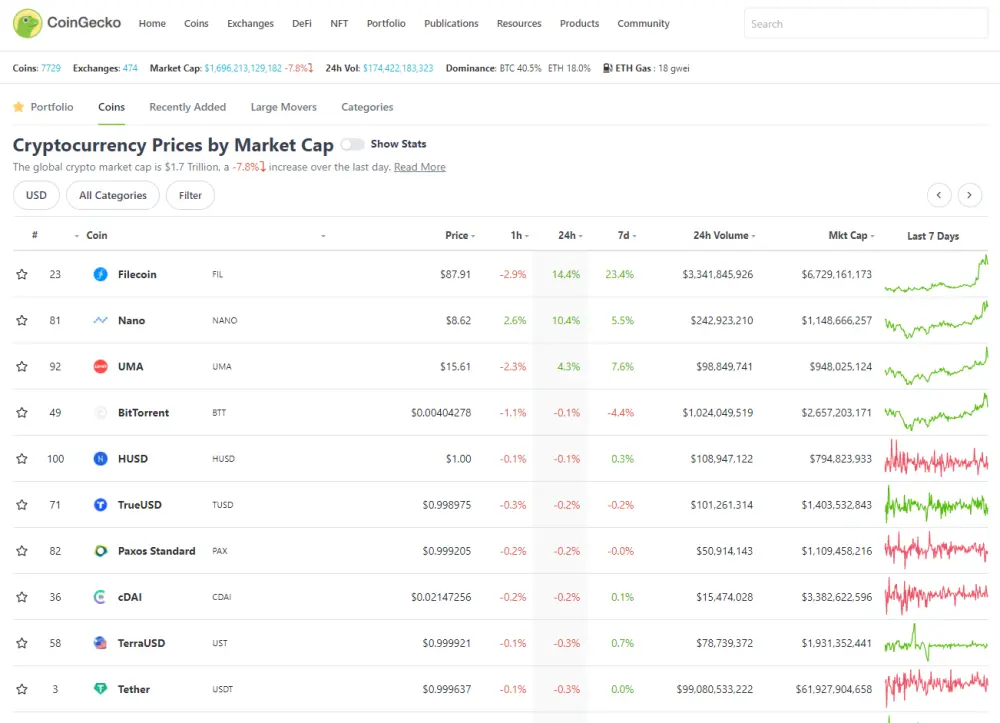Screen dimensions: 1000x723
Task: Open the All Categories dropdown
Action: [113, 195]
